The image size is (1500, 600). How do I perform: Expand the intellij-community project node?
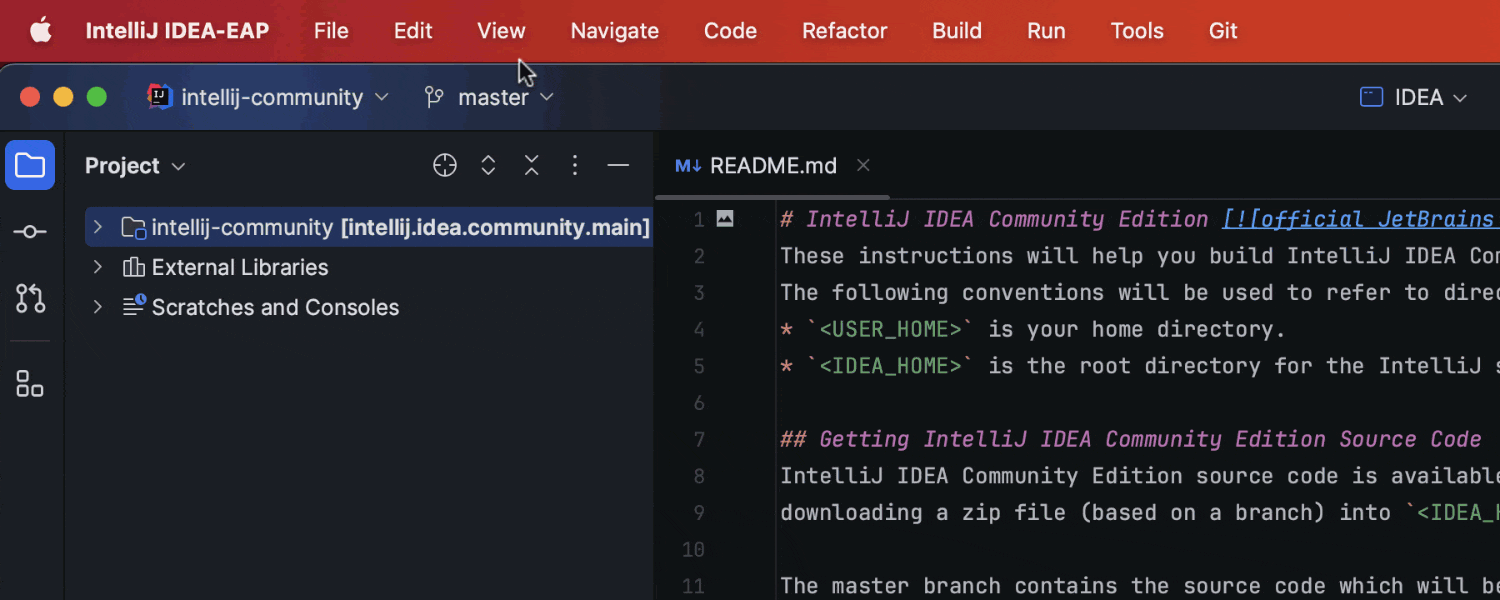(x=97, y=227)
